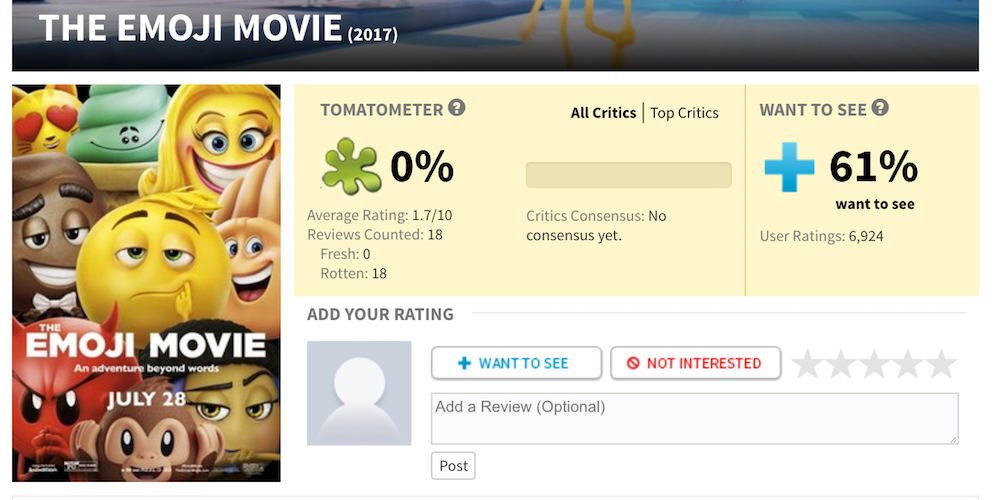Switch to the All Critics tab

click(x=603, y=113)
